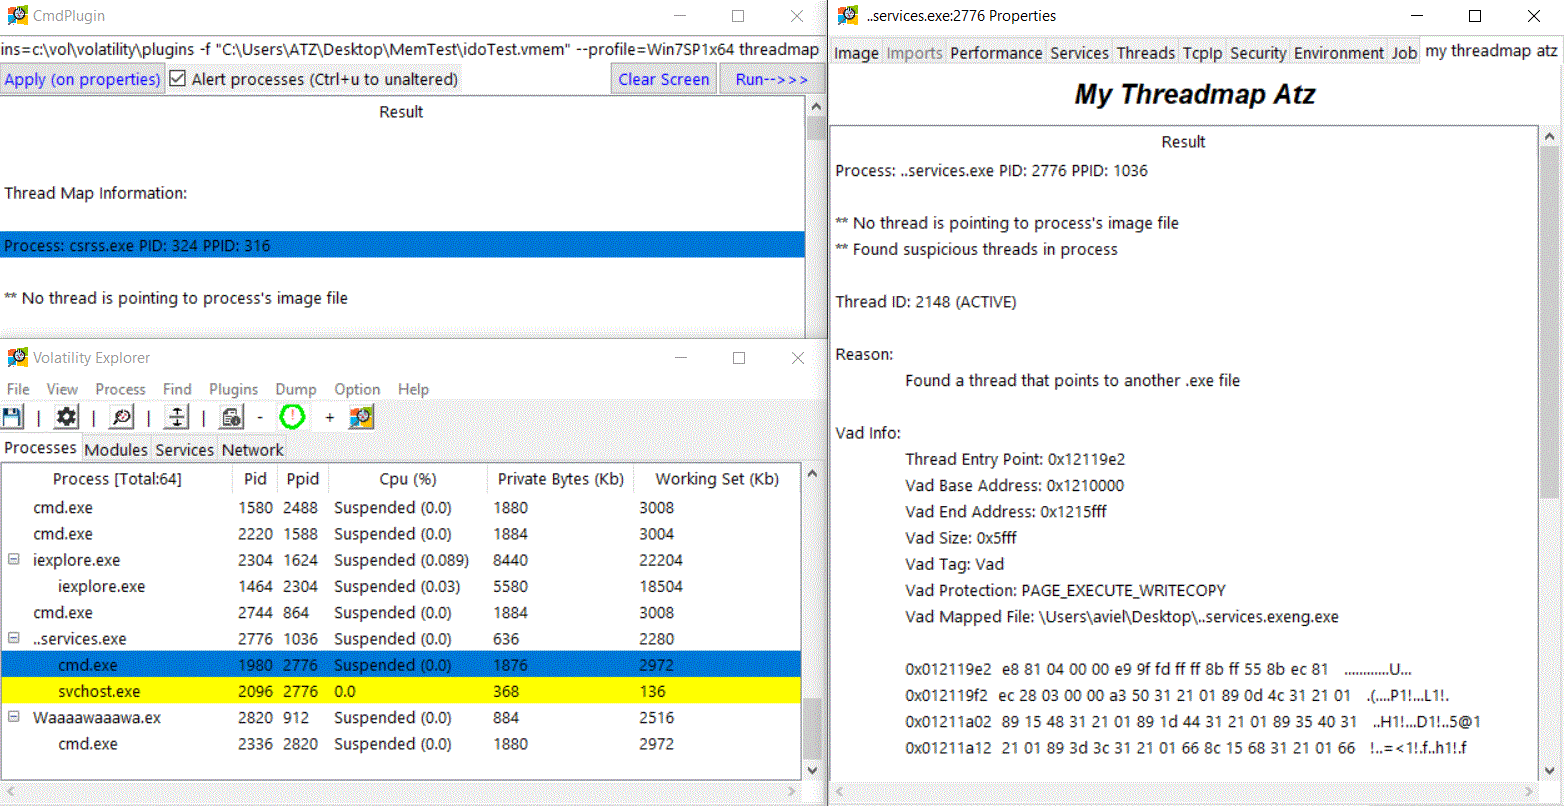Image resolution: width=1564 pixels, height=806 pixels.
Task: Click Clear Screen in CmdPlugin
Action: [663, 78]
